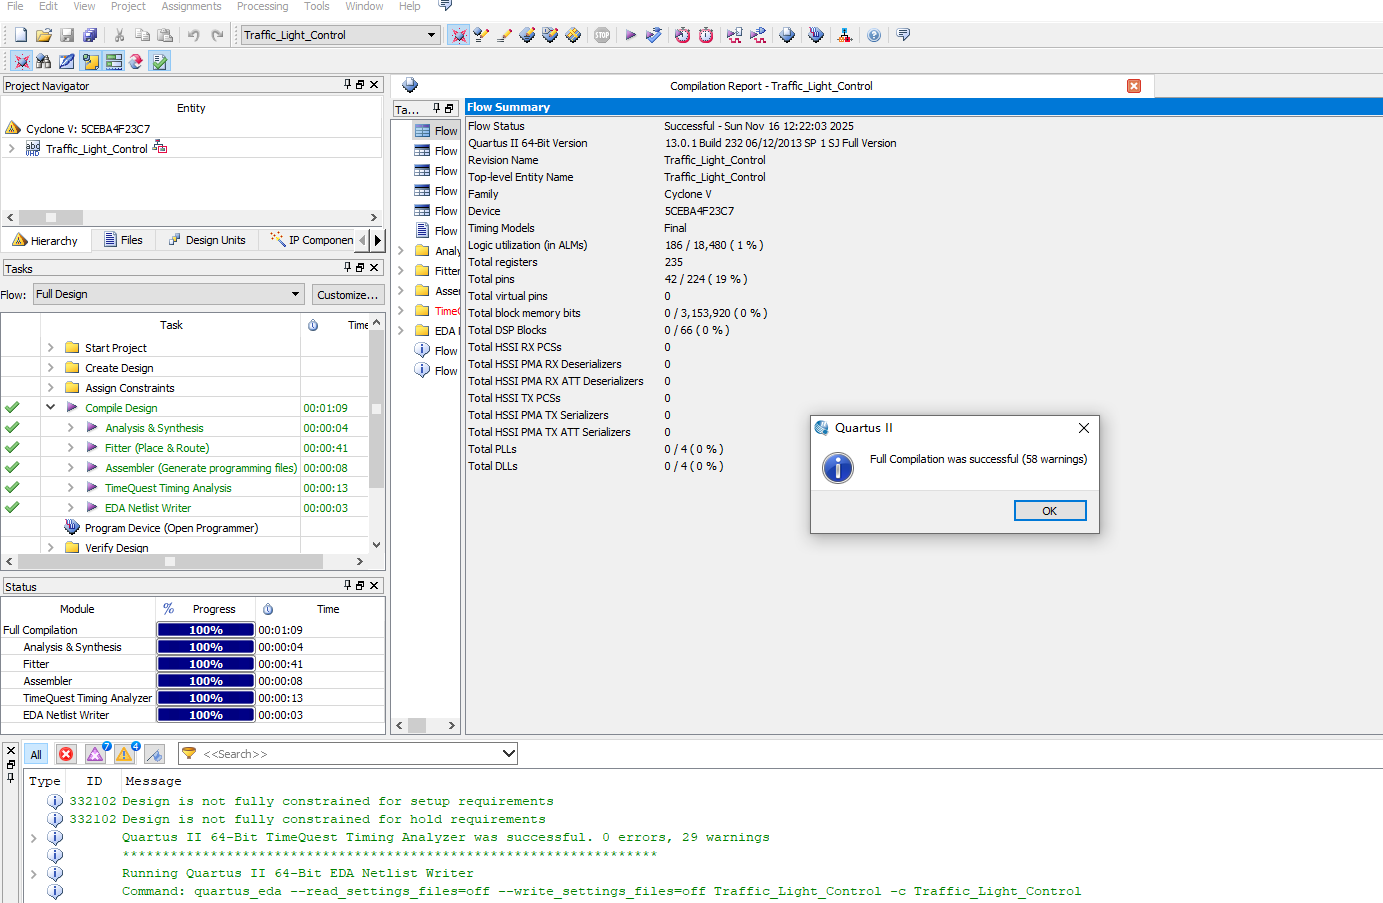Expand the TimeQuest Timing Analyzer successful message
The height and width of the screenshot is (903, 1383).
point(33,838)
